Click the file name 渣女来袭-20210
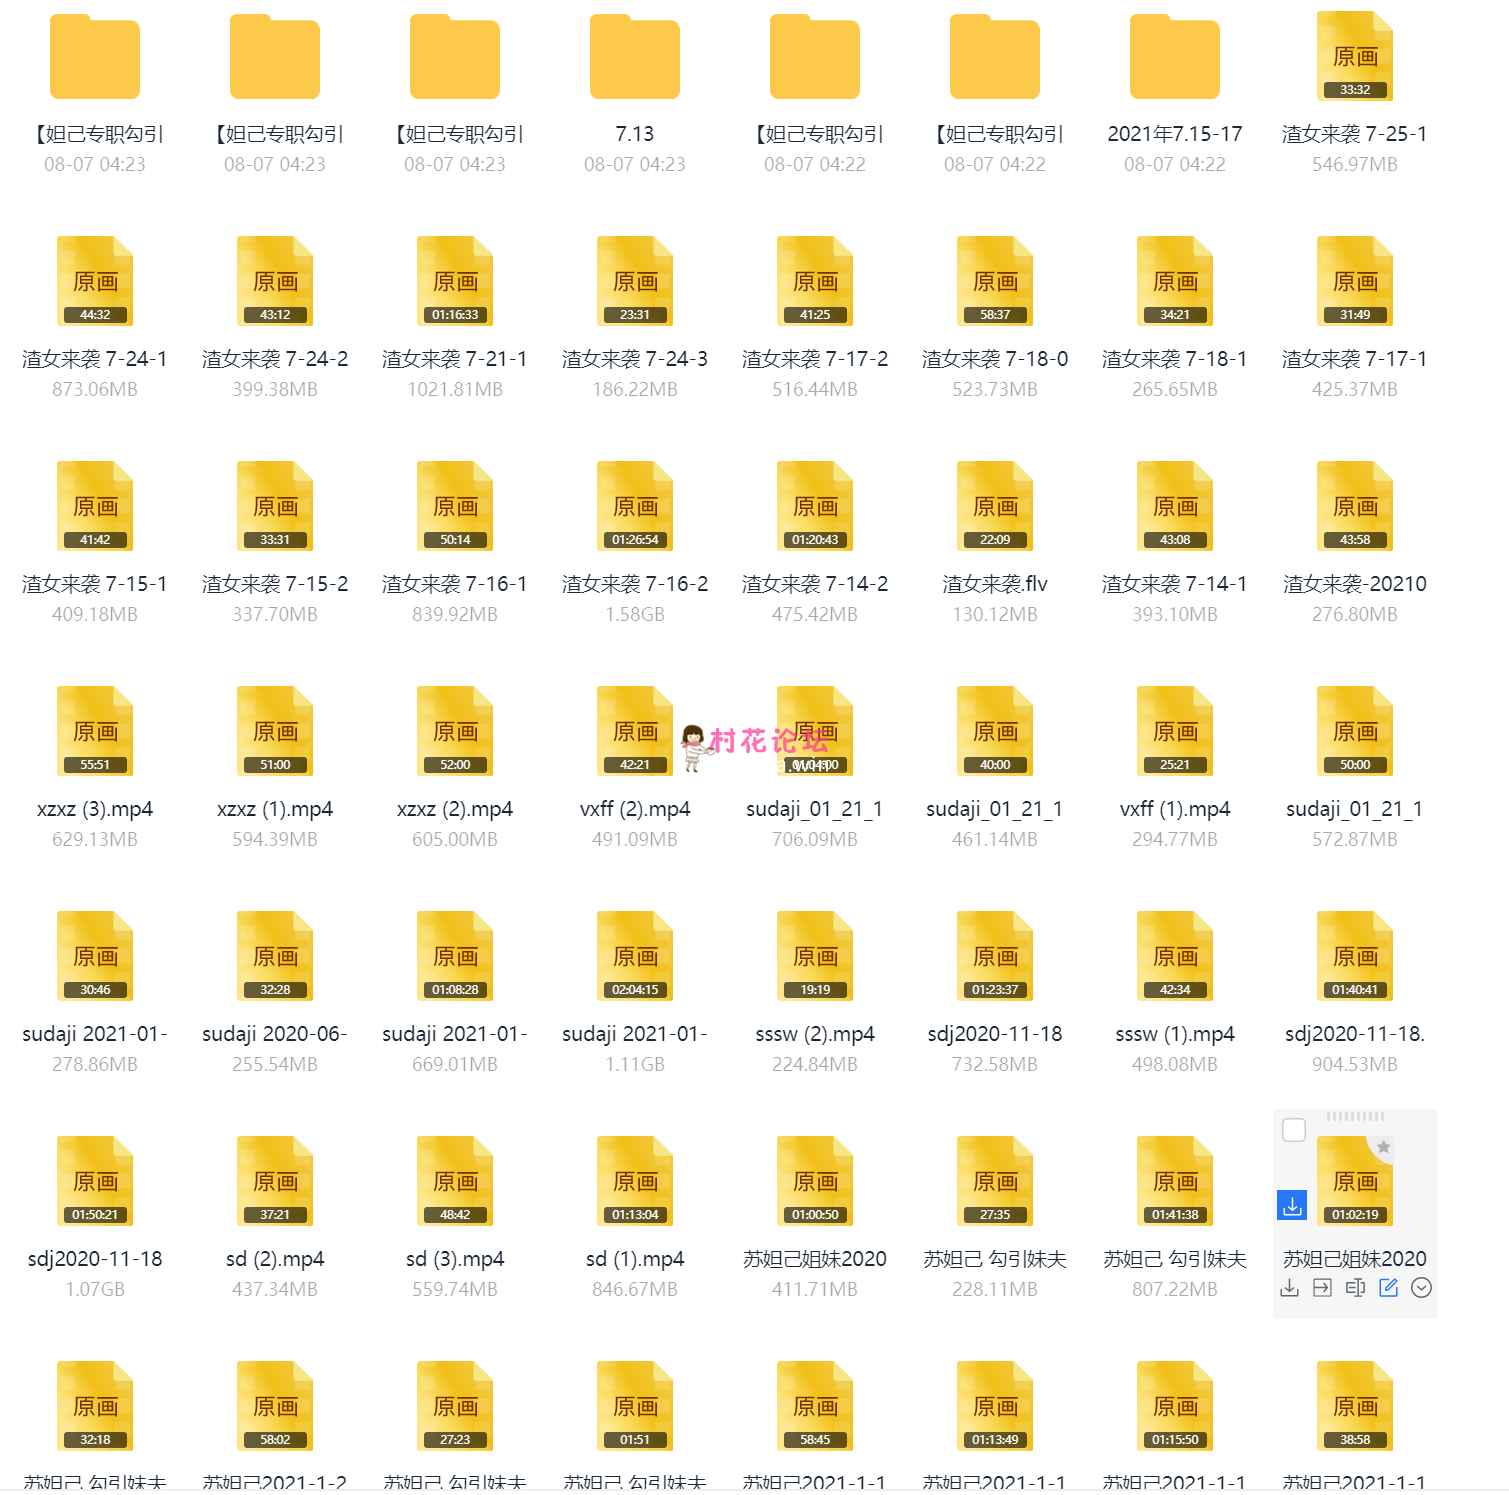This screenshot has height=1495, width=1509. (x=1355, y=584)
